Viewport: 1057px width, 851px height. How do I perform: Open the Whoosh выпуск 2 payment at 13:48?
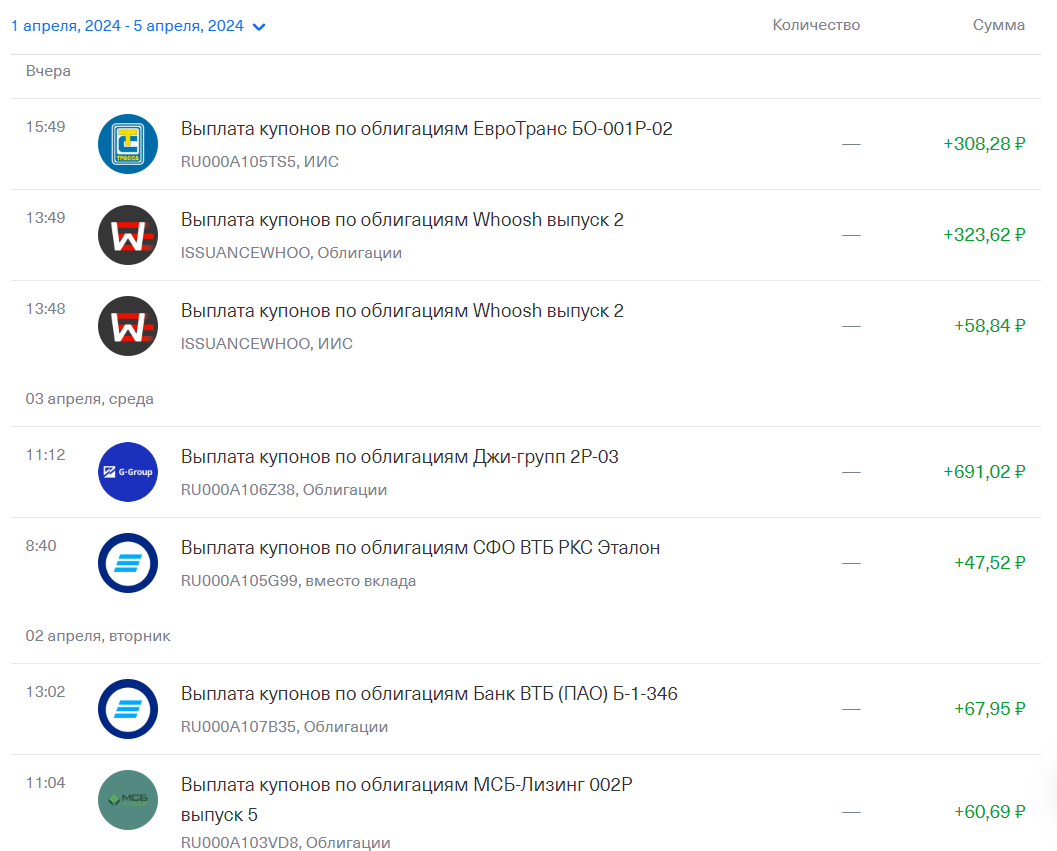526,326
